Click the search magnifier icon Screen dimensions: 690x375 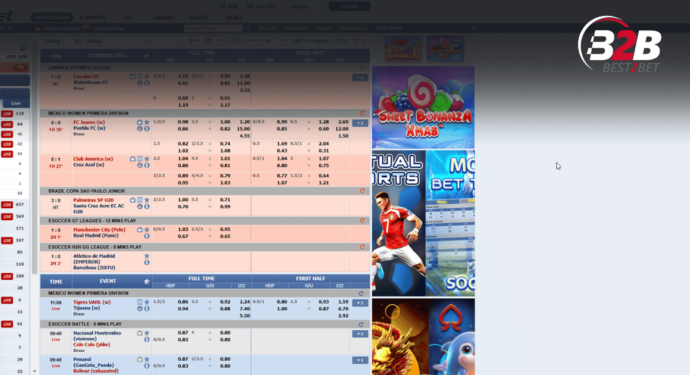(247, 28)
